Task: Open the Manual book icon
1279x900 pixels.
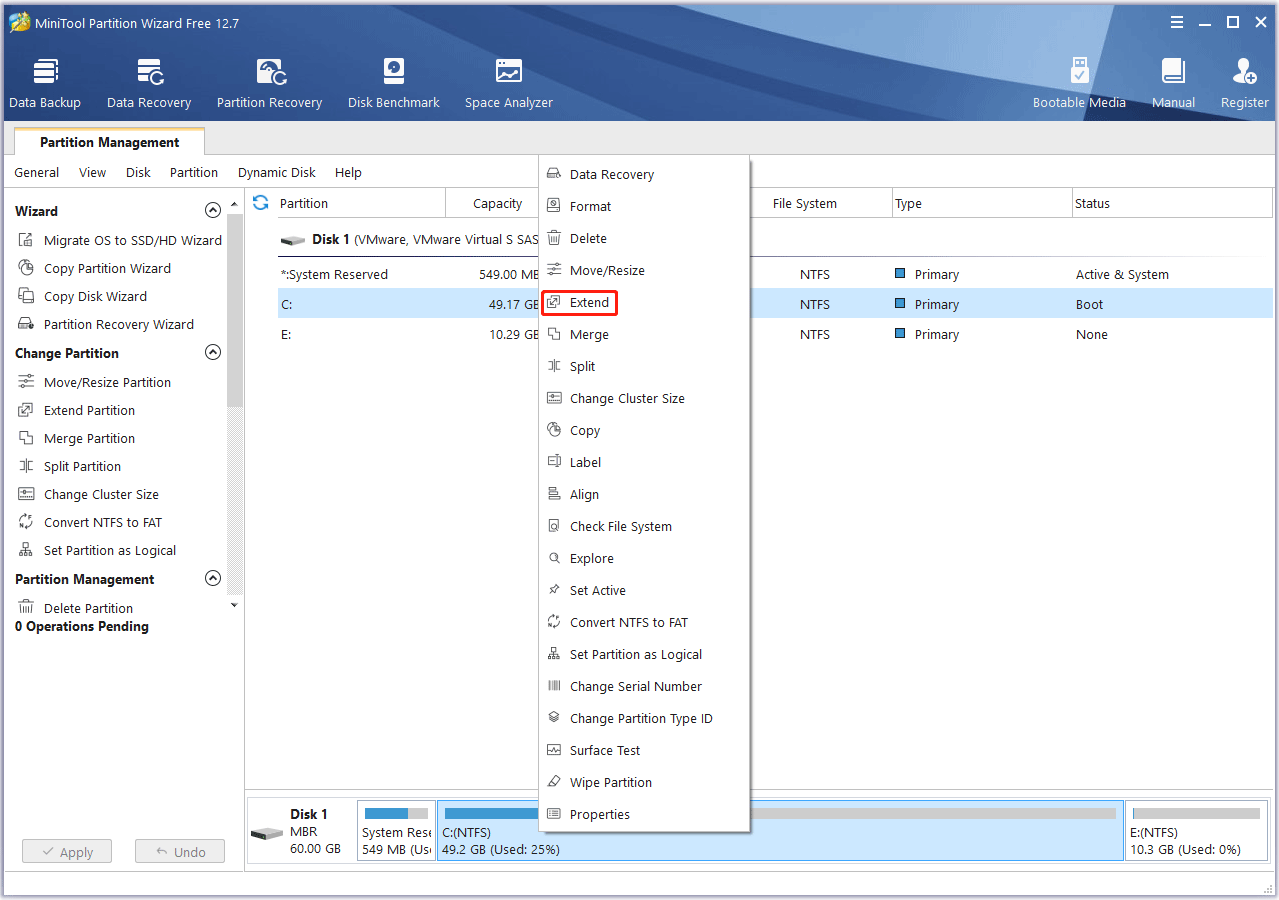Action: [1173, 83]
